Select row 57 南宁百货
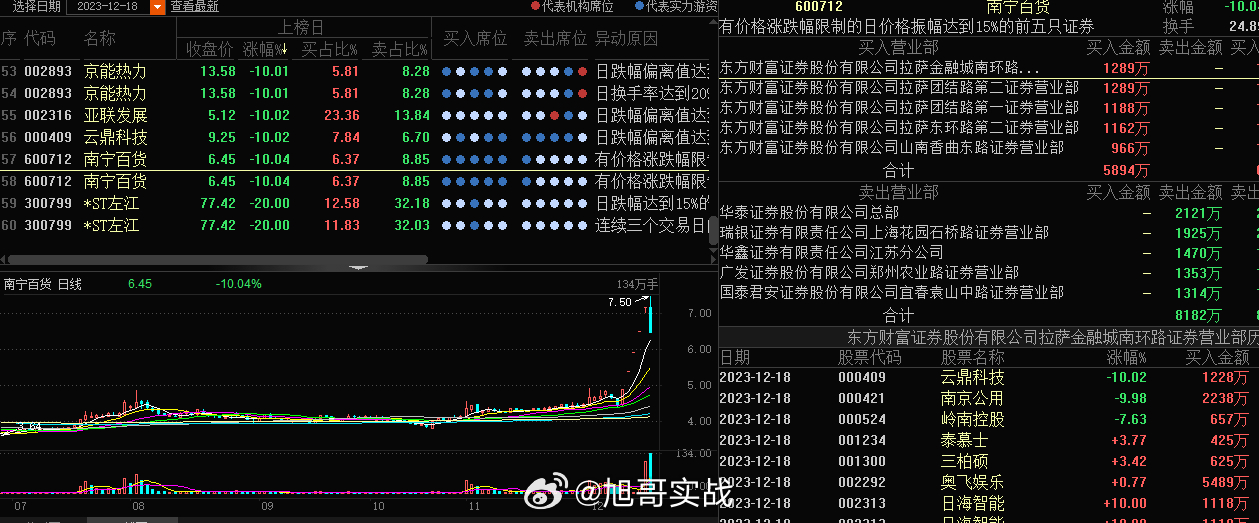Screen dimensions: 1259x523 pos(355,159)
